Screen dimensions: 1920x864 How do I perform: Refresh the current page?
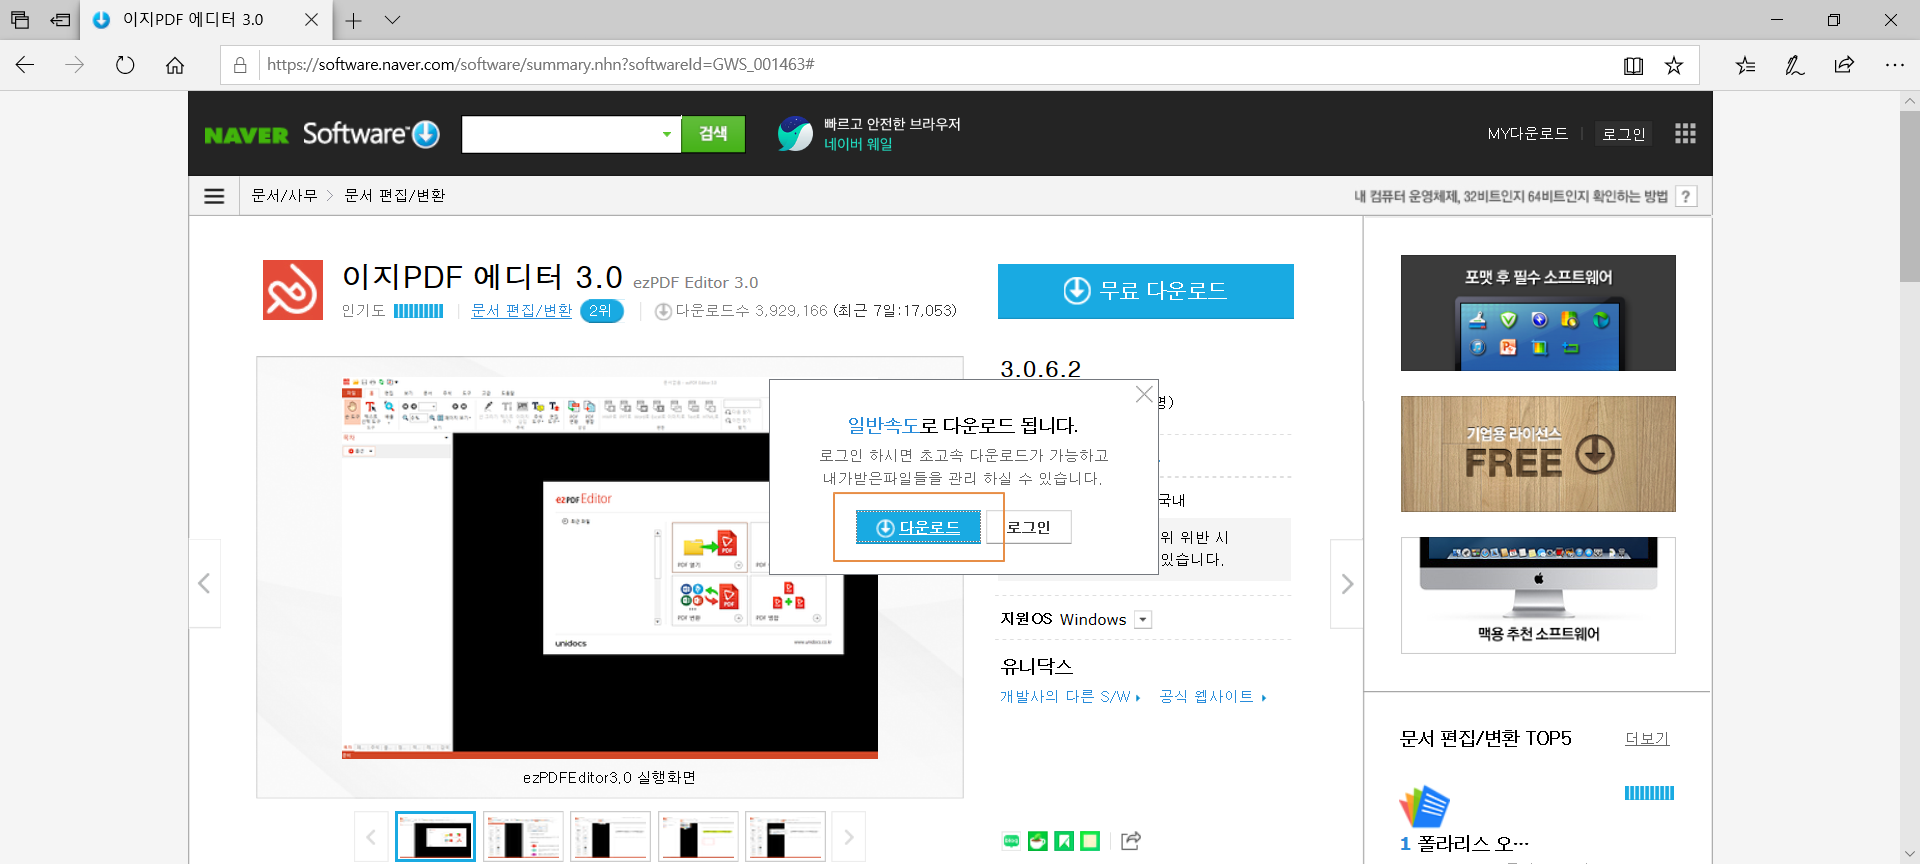(x=125, y=65)
